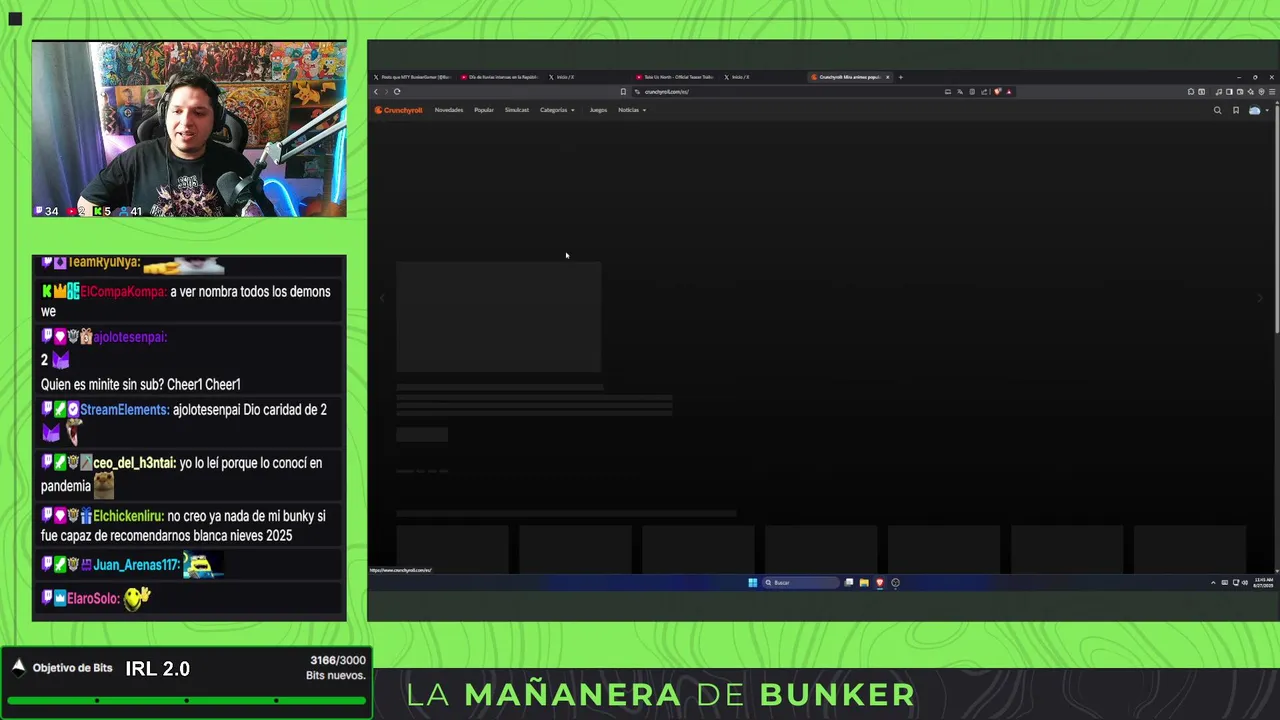Switch to the Official Teaser Trailer tab
Image resolution: width=1280 pixels, height=720 pixels.
point(675,77)
